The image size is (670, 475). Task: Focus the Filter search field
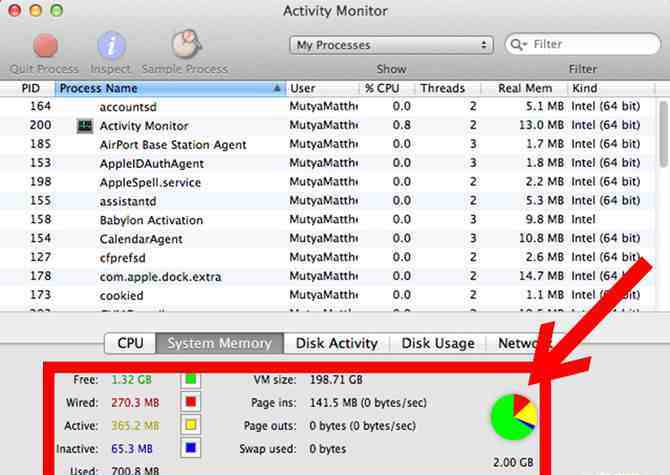[x=582, y=44]
